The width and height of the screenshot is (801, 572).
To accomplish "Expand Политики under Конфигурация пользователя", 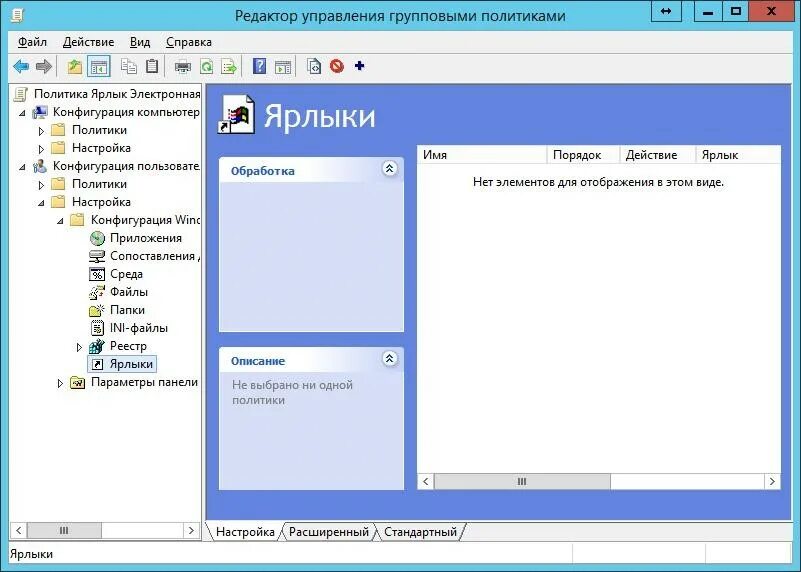I will (41, 185).
